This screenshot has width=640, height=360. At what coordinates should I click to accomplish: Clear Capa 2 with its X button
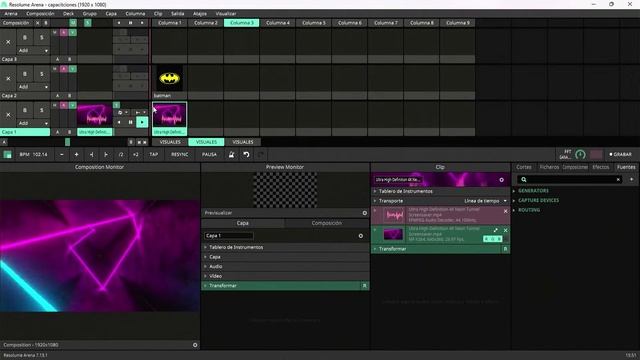[8, 78]
